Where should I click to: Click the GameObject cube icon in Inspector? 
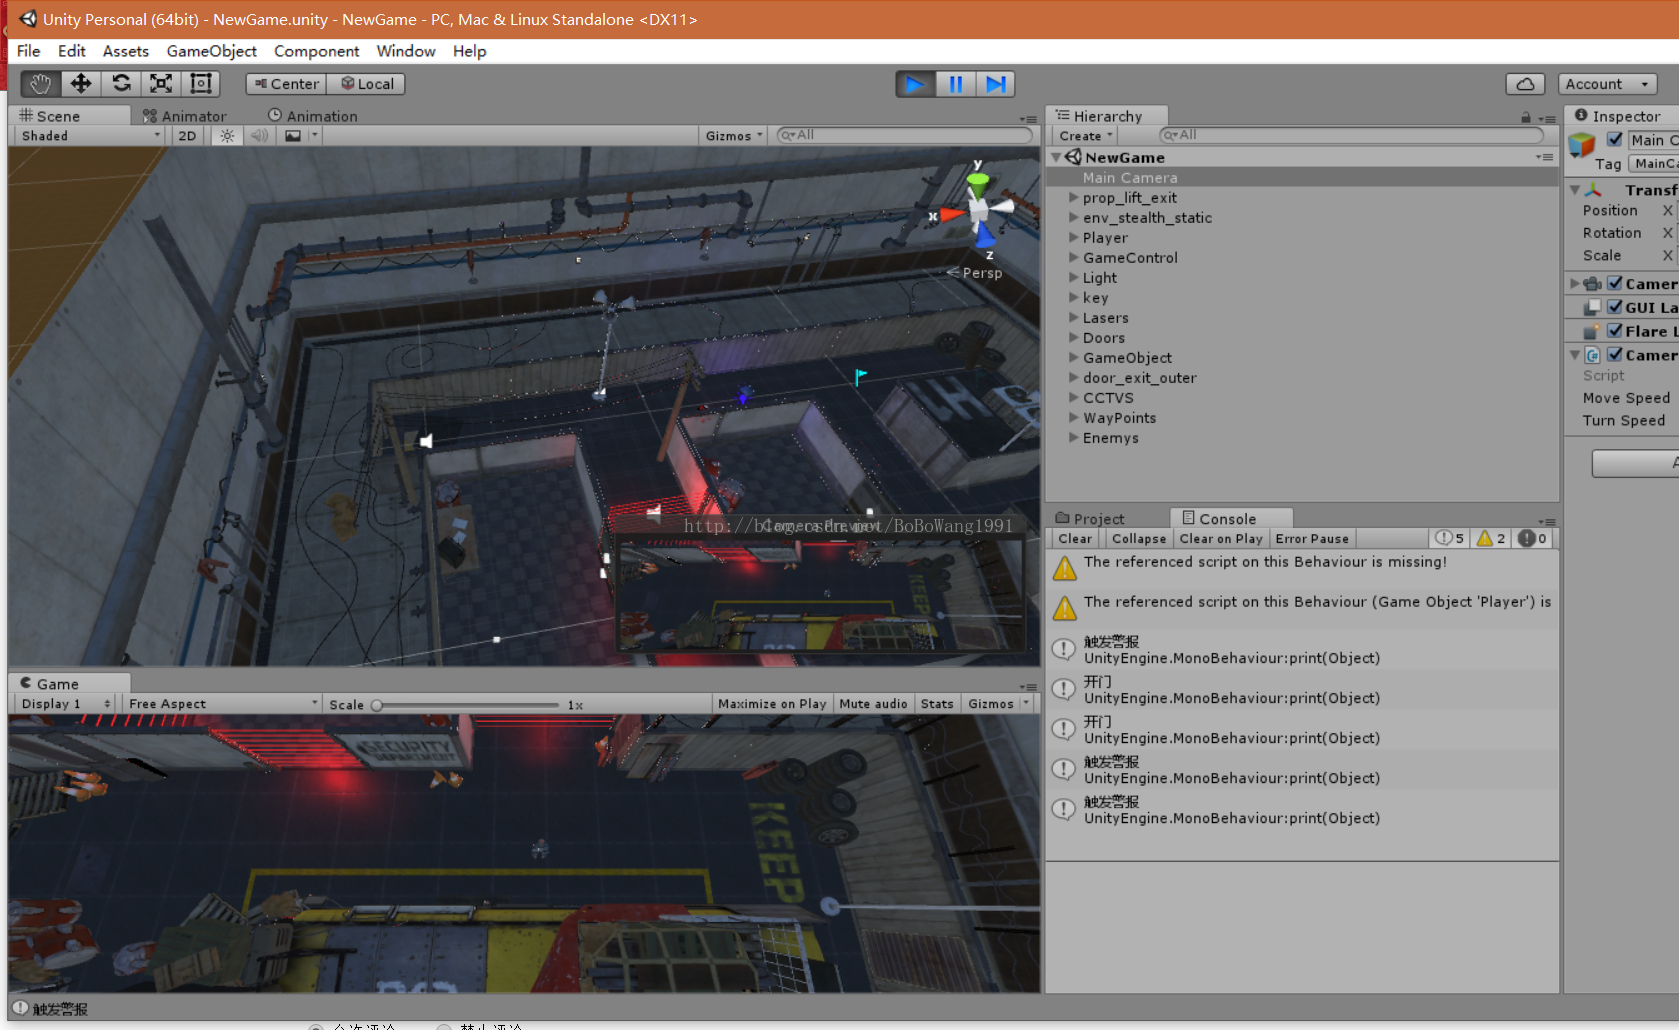click(x=1582, y=146)
